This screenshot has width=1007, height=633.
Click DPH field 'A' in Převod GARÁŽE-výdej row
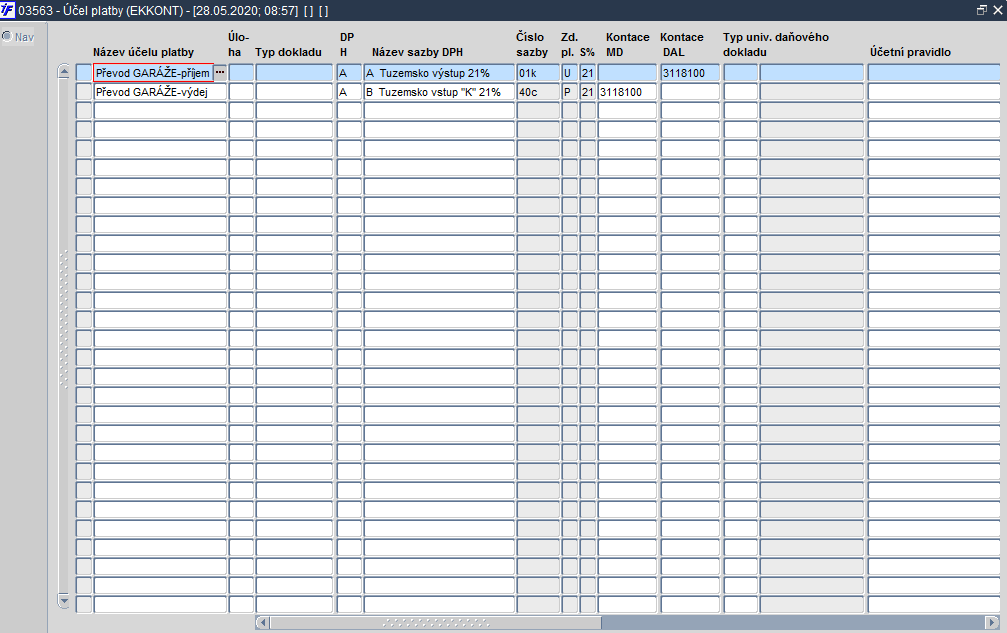[349, 92]
